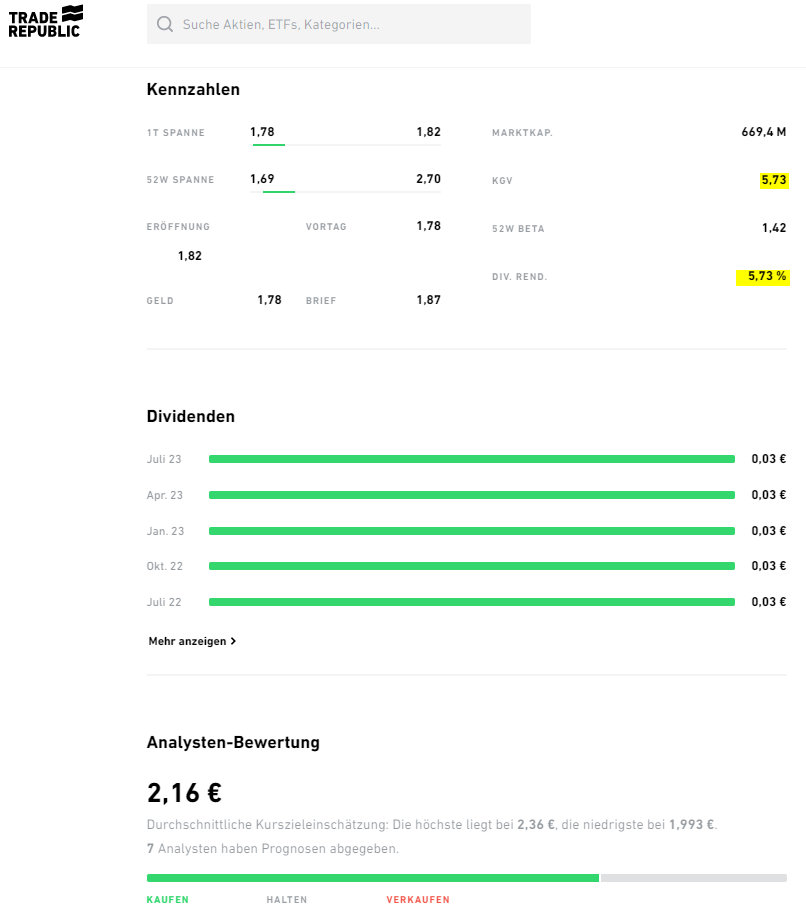Click the Trade Republic logo
The height and width of the screenshot is (915, 806).
[x=45, y=21]
